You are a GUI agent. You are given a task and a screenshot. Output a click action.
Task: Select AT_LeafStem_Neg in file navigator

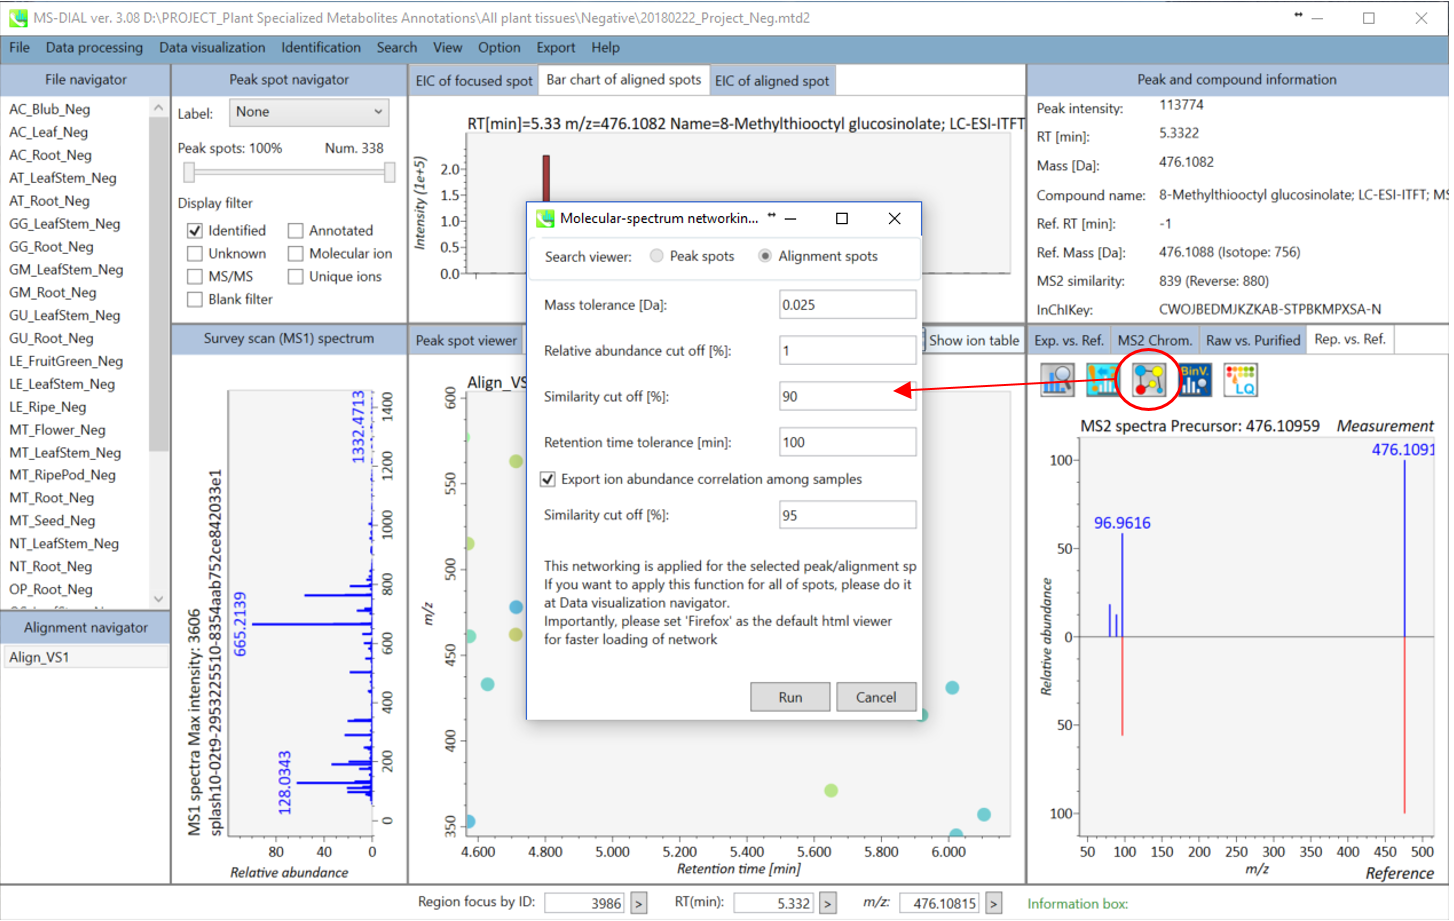[63, 178]
